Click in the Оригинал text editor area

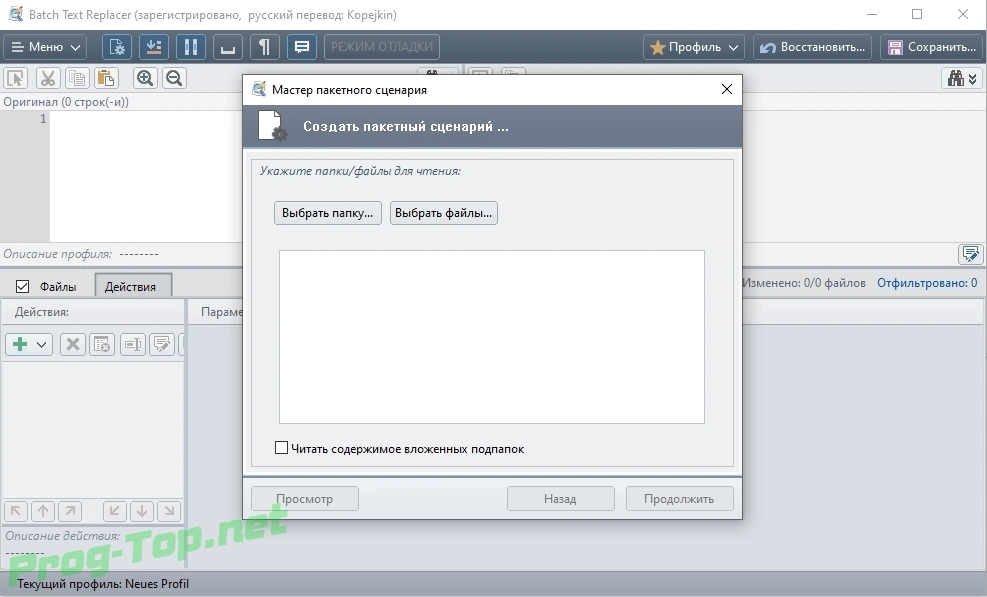(x=146, y=176)
